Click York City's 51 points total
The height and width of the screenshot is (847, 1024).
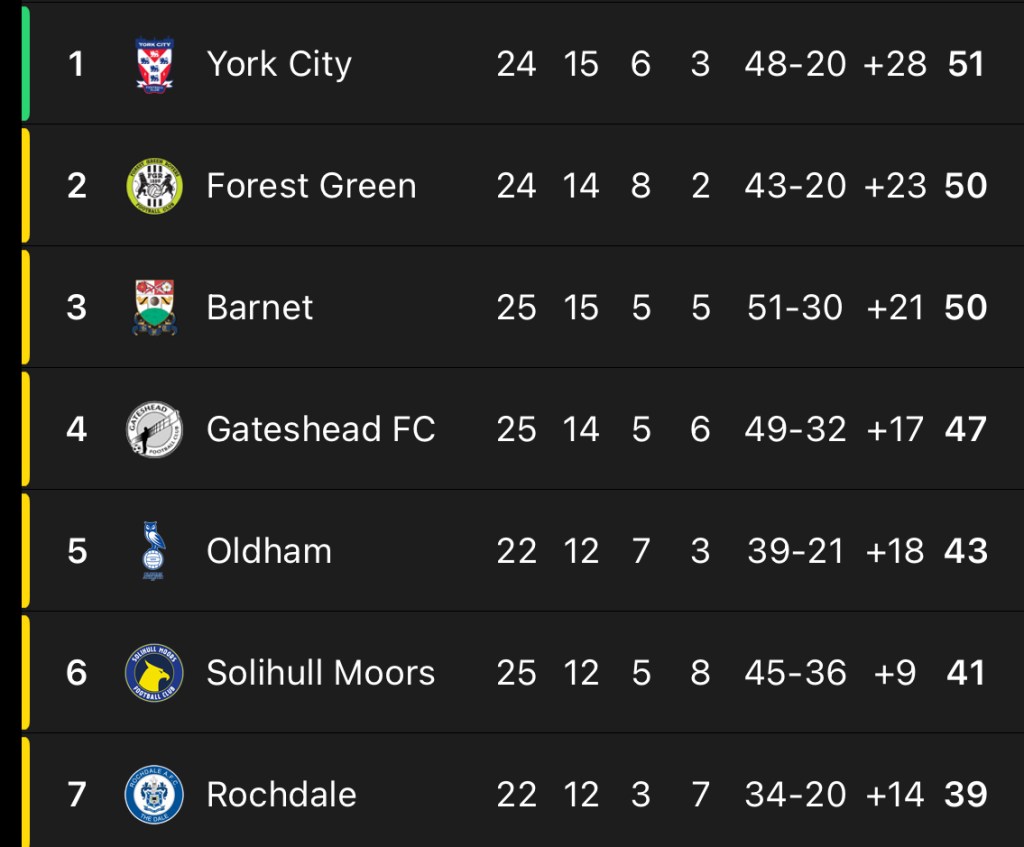[966, 65]
